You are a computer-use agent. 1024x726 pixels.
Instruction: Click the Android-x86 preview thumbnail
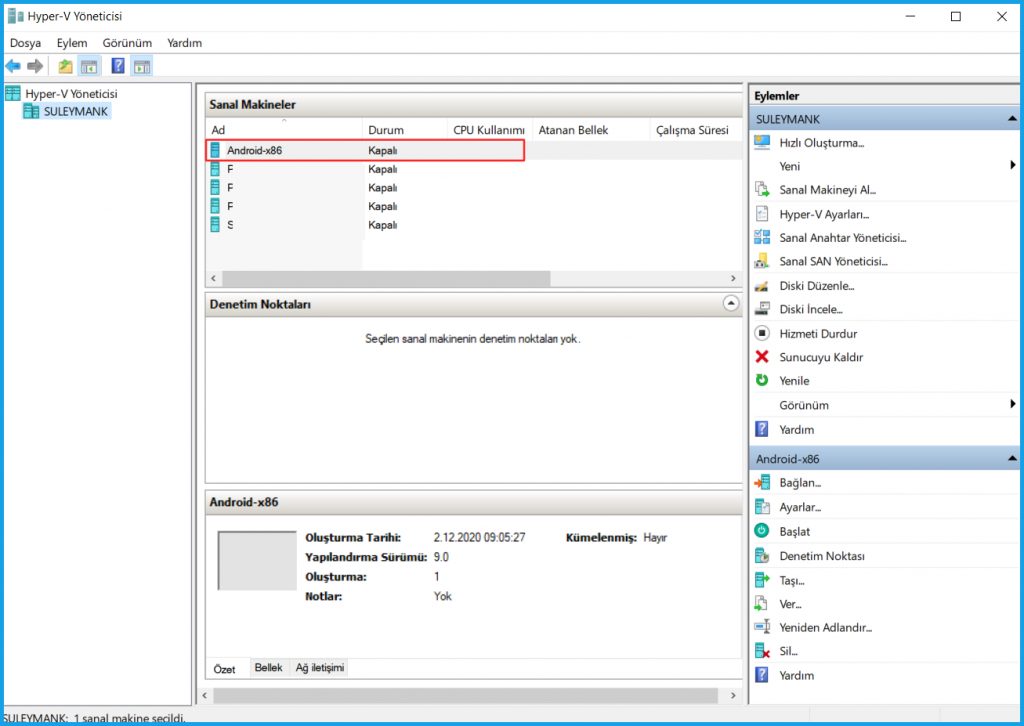257,560
